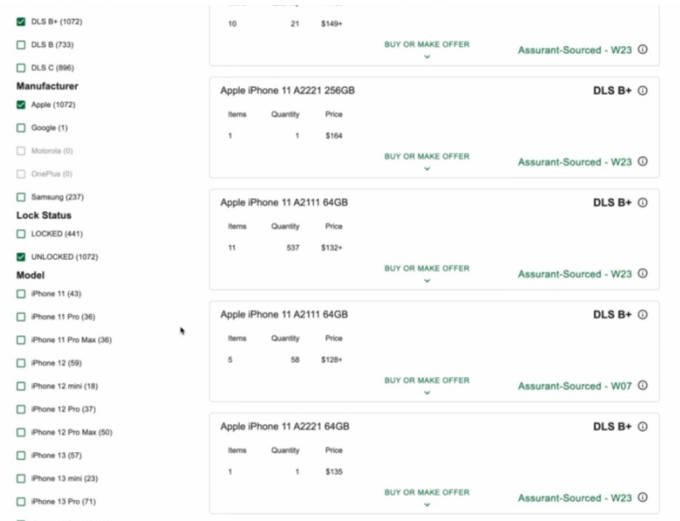The image size is (680, 521).
Task: Click info icon beside DLS B+ on $135 listing
Action: point(642,427)
